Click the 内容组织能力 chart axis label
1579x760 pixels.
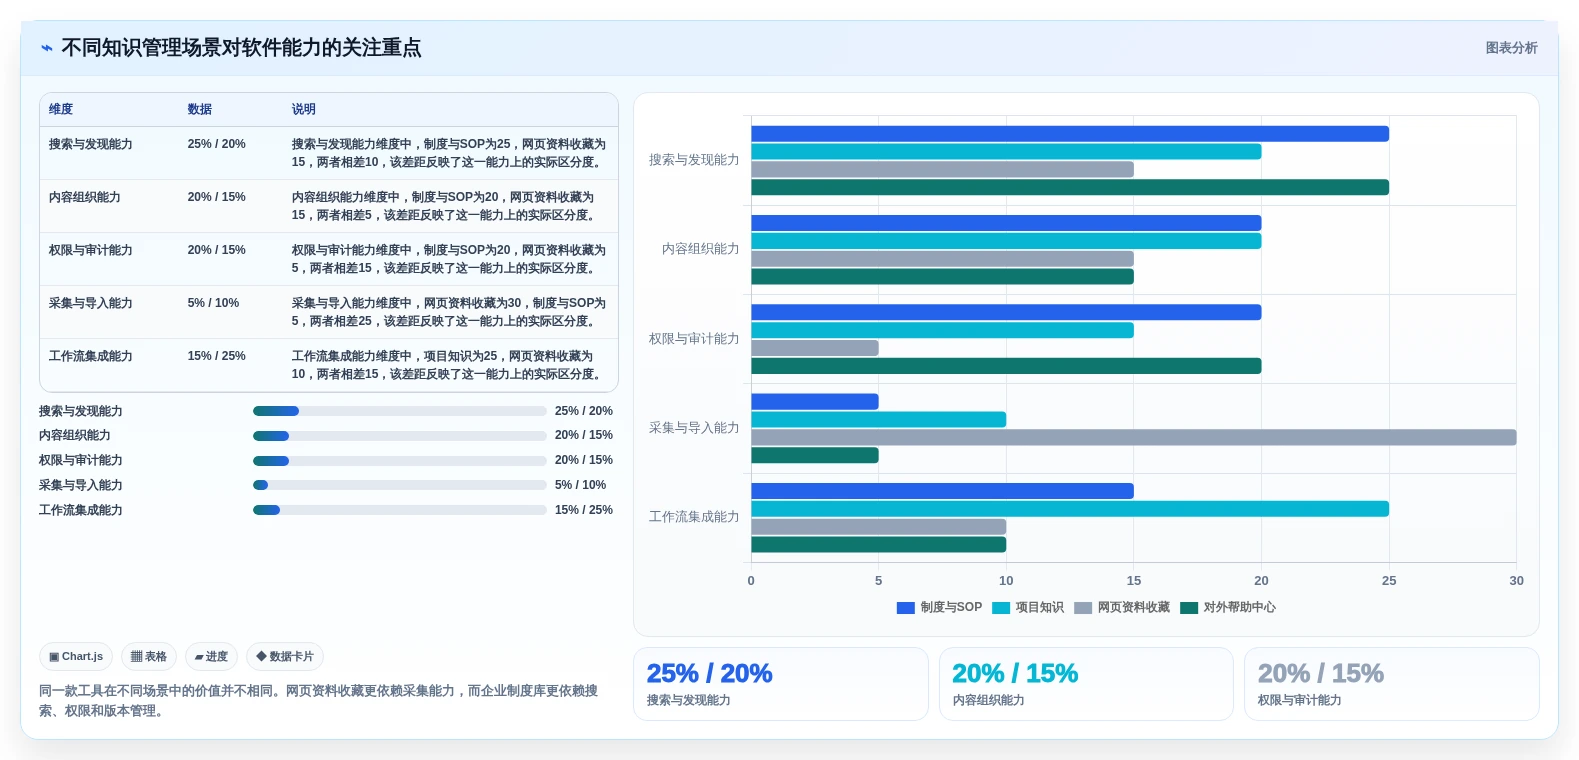click(700, 249)
